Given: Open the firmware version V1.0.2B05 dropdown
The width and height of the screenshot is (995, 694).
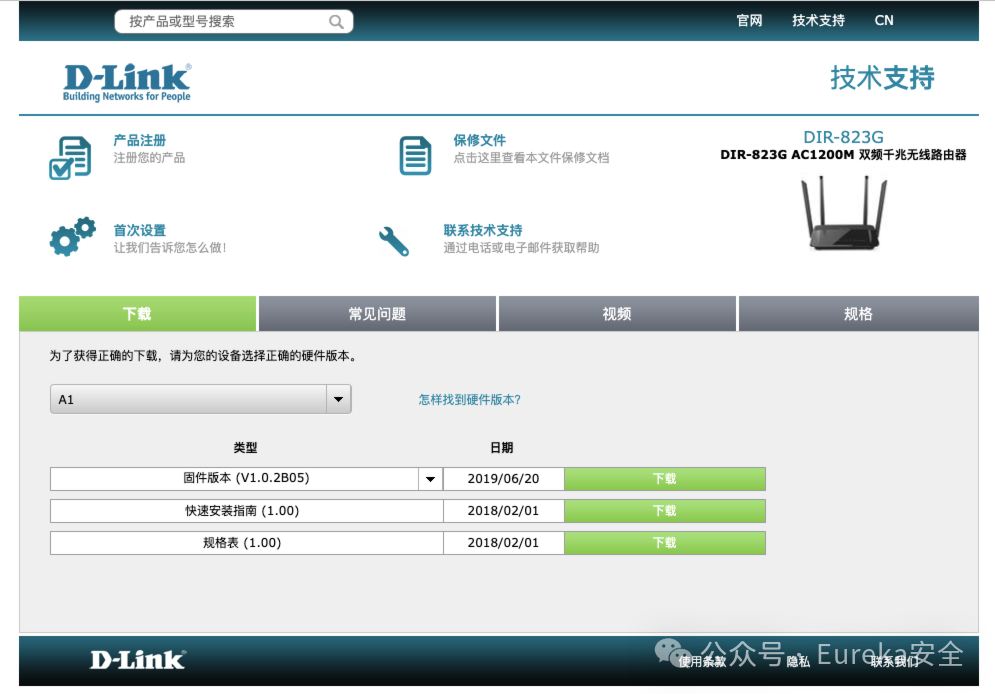Looking at the screenshot, I should point(246,479).
